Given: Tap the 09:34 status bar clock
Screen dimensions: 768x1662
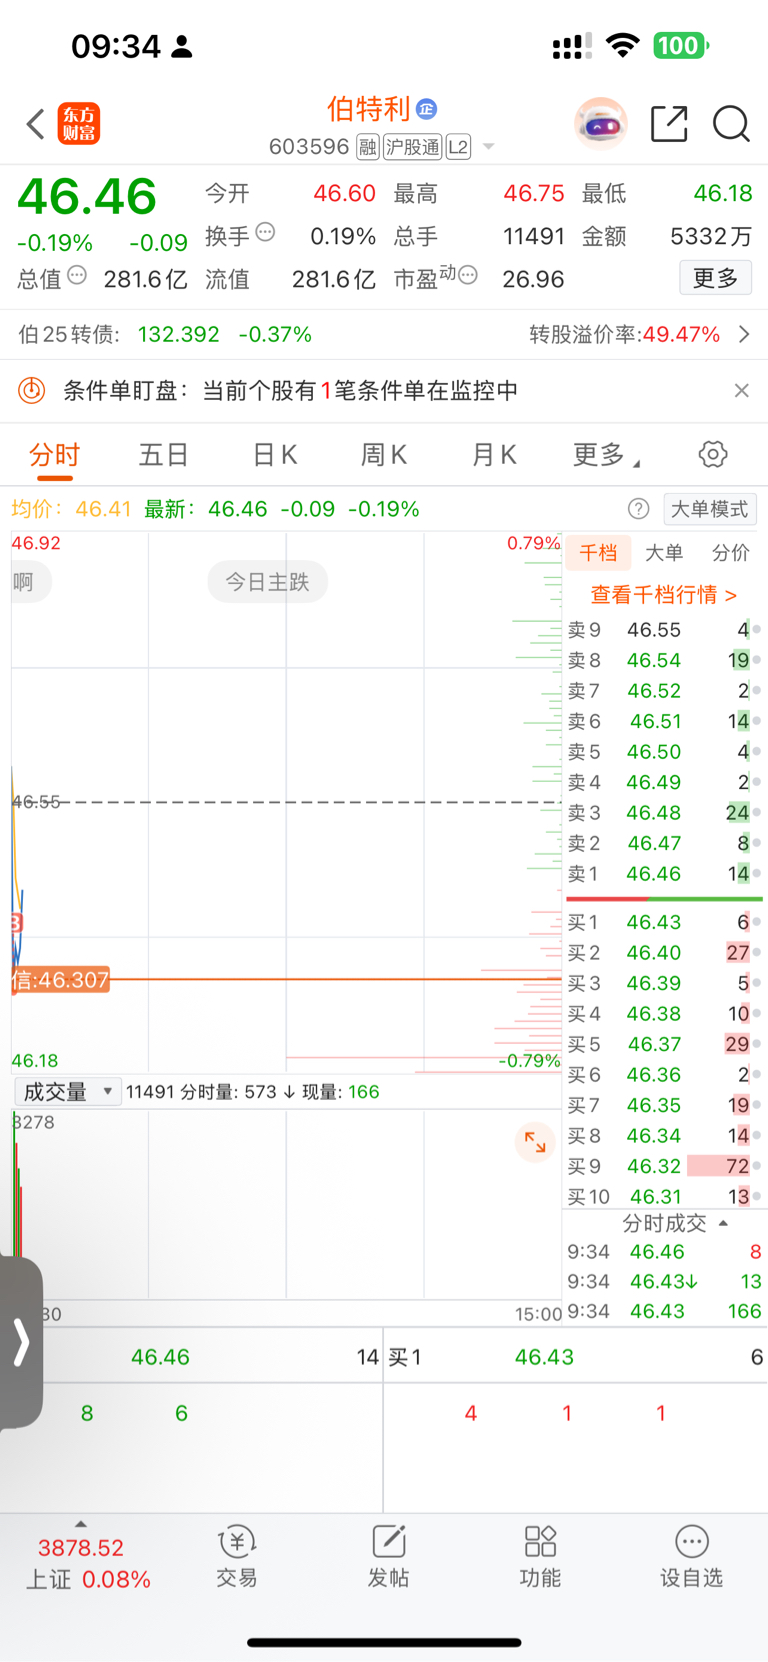Looking at the screenshot, I should pos(116,46).
